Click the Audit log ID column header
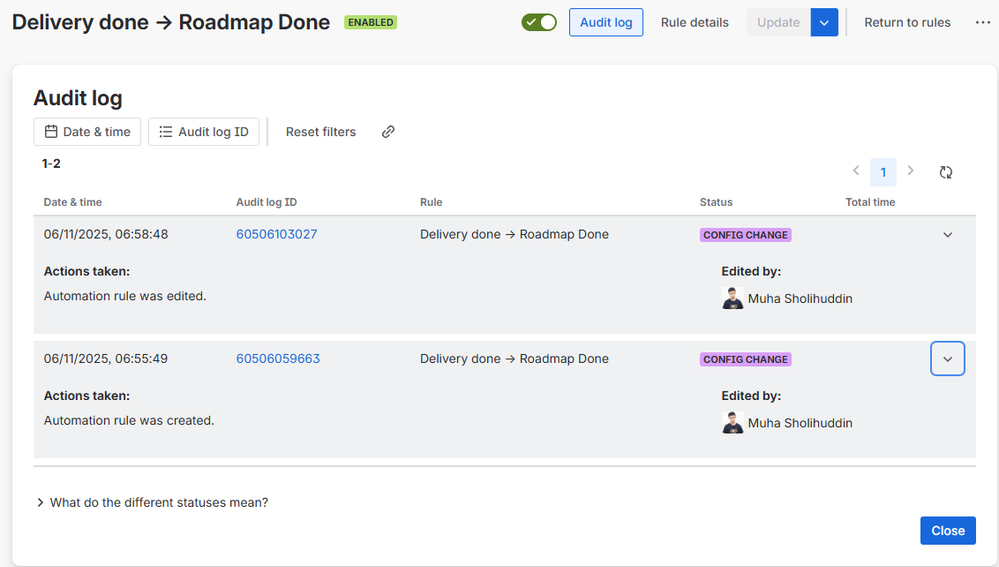 [266, 202]
